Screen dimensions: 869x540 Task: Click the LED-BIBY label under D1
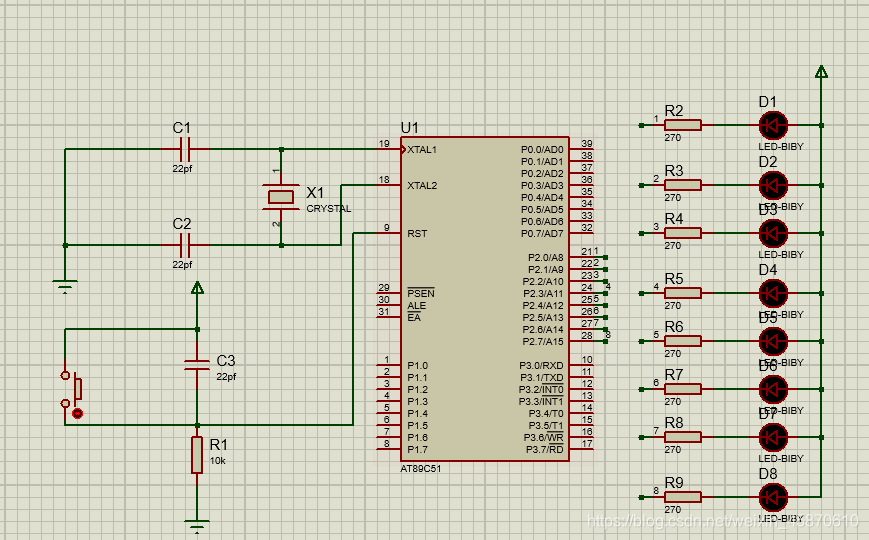pos(780,147)
